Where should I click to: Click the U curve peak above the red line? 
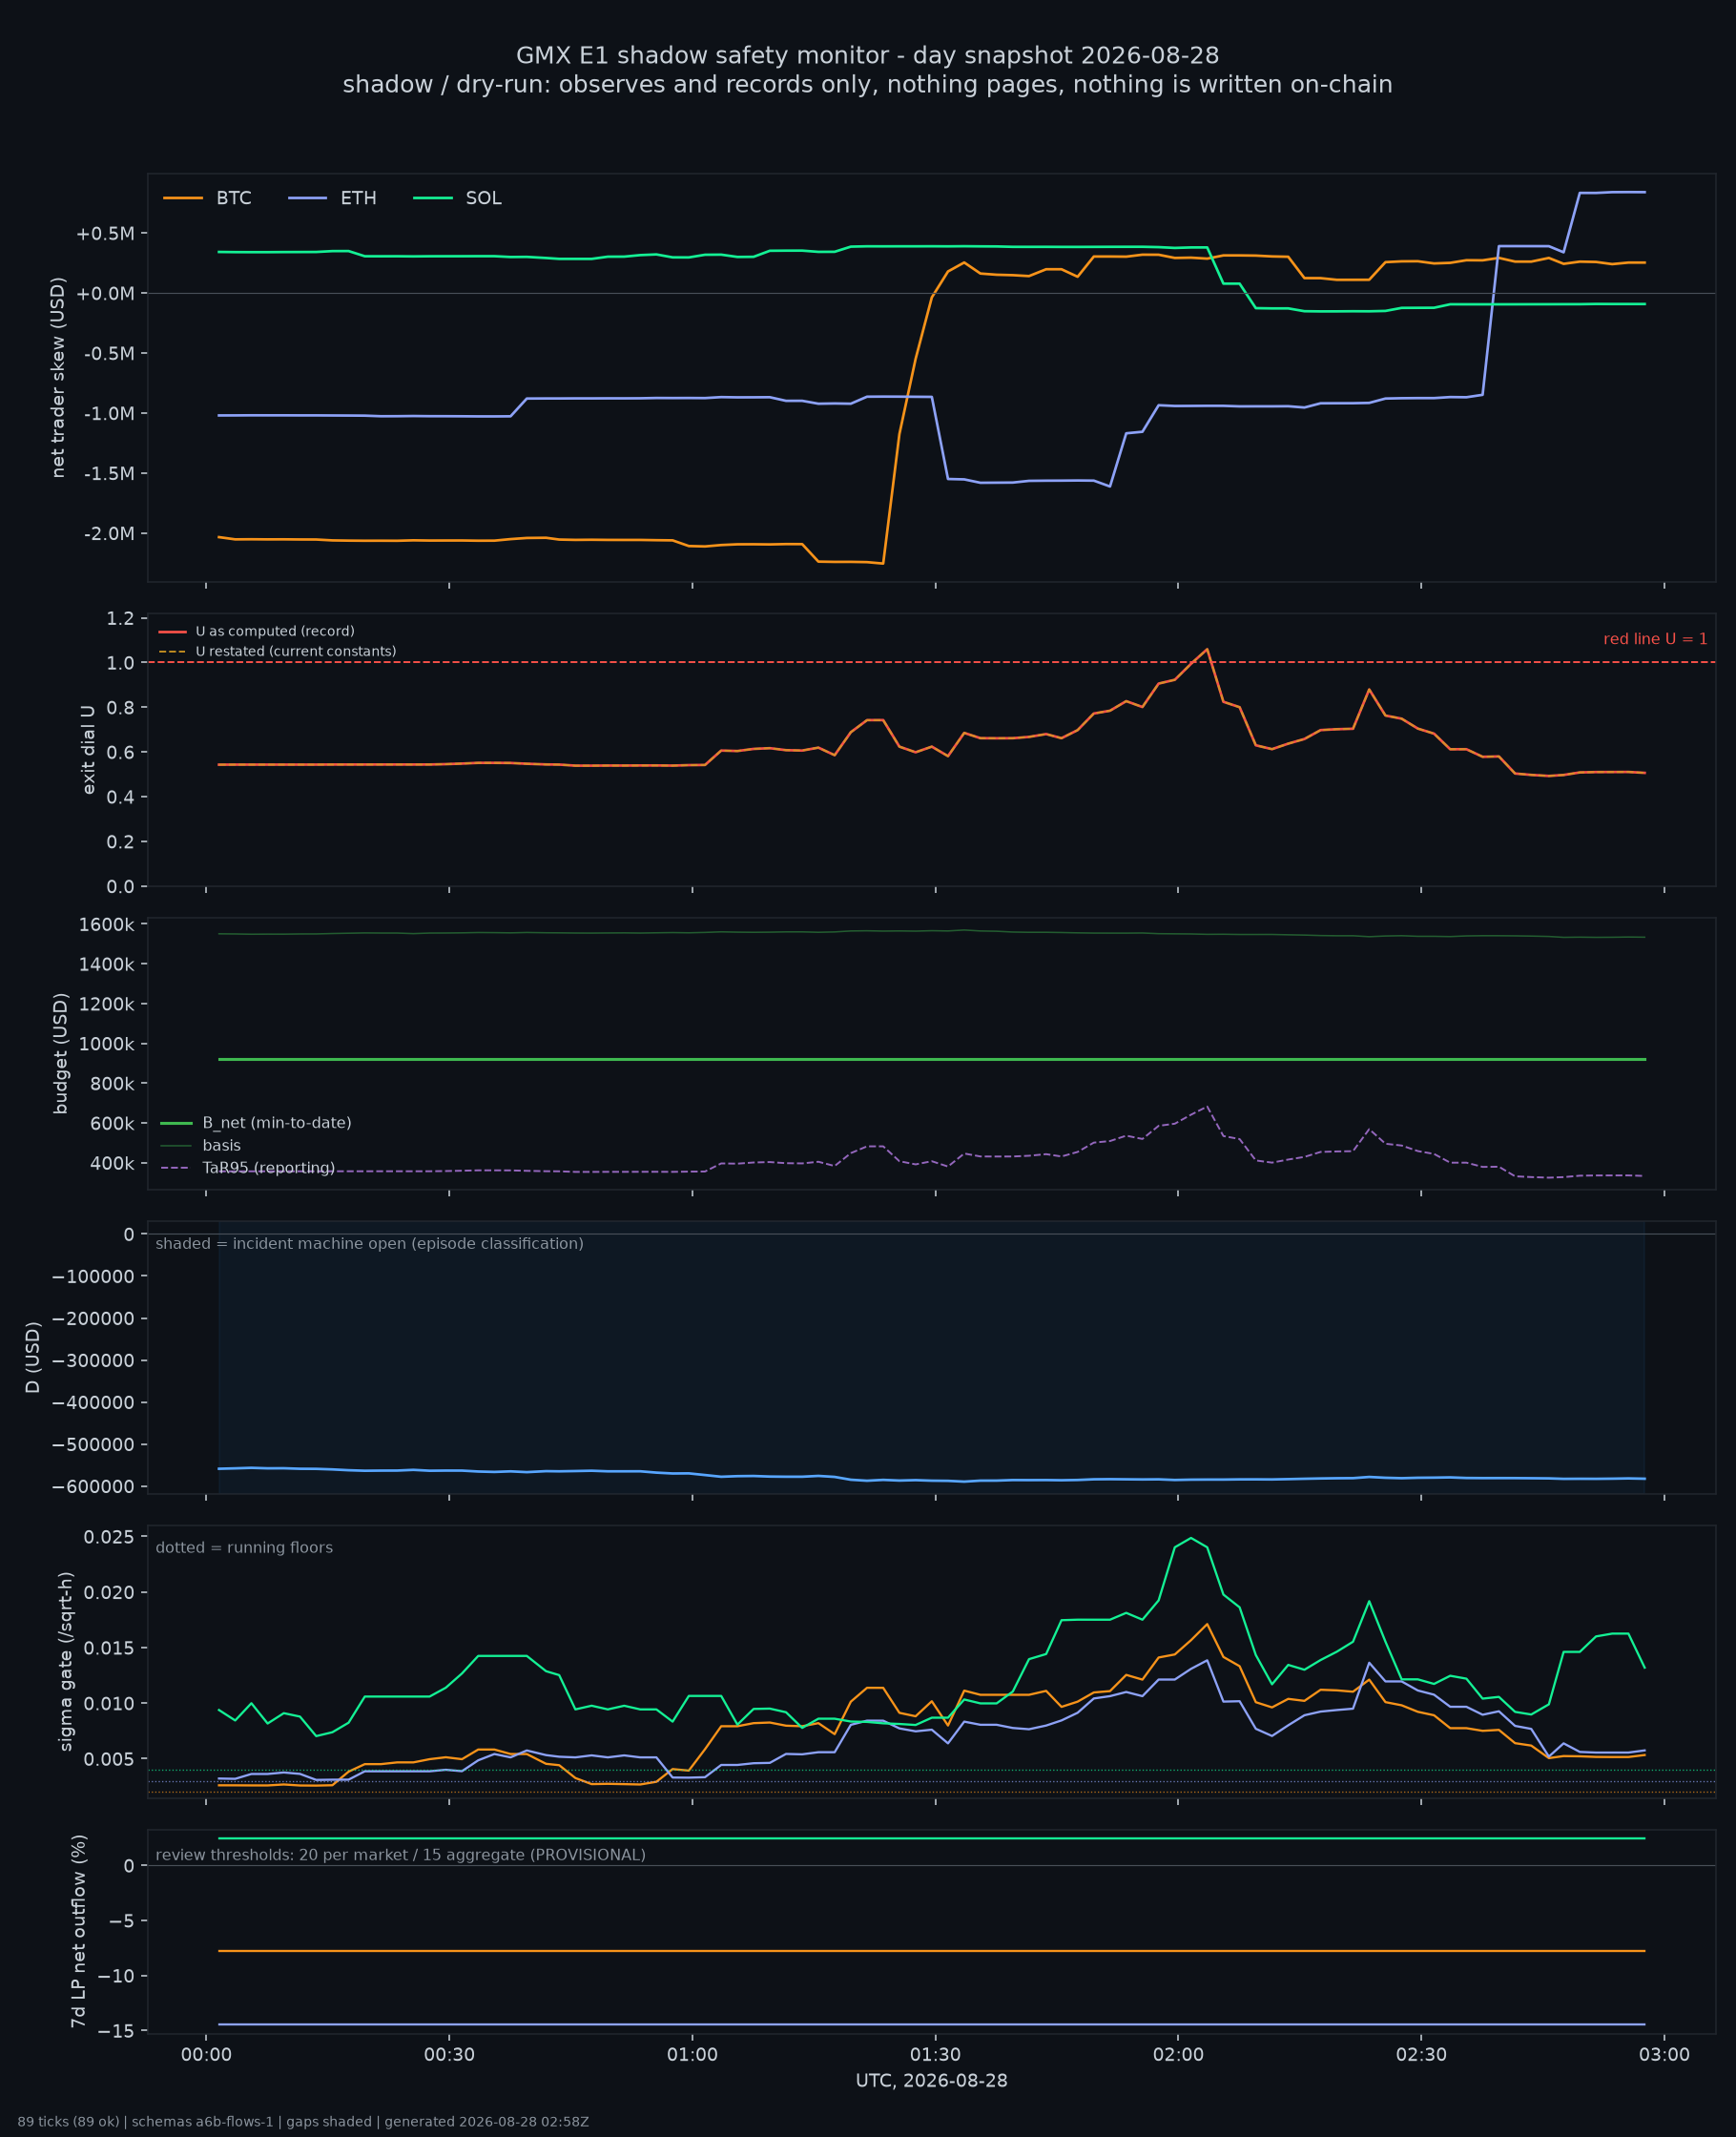(1206, 650)
